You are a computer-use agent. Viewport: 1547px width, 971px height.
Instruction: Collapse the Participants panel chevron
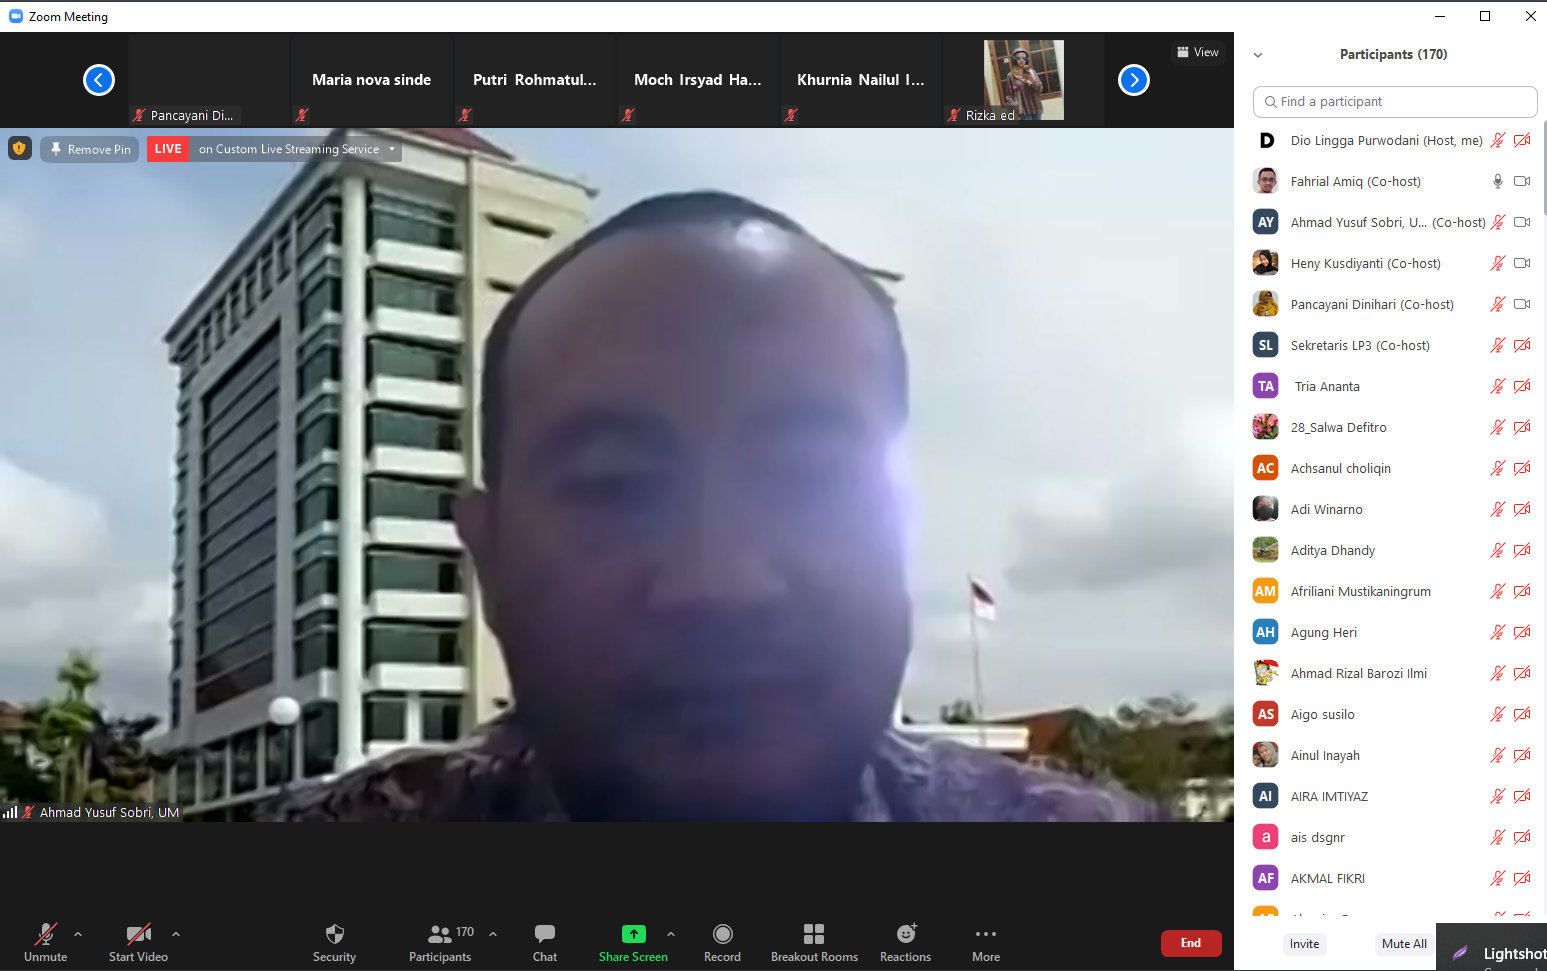(x=1258, y=55)
